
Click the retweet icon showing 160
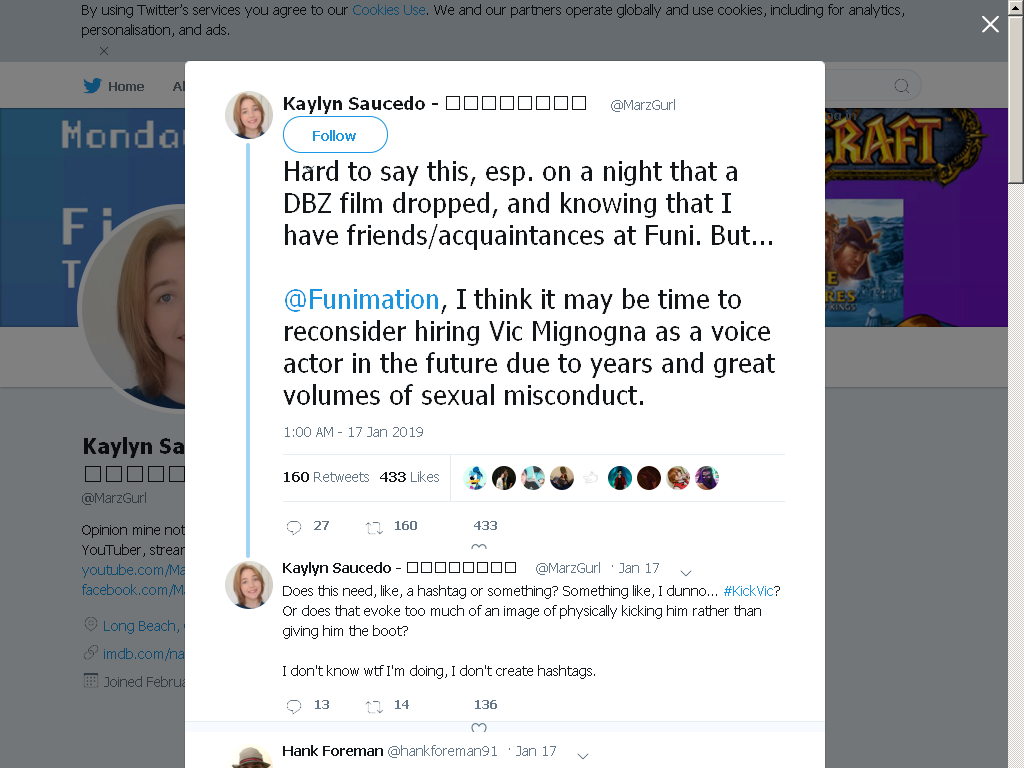click(374, 528)
